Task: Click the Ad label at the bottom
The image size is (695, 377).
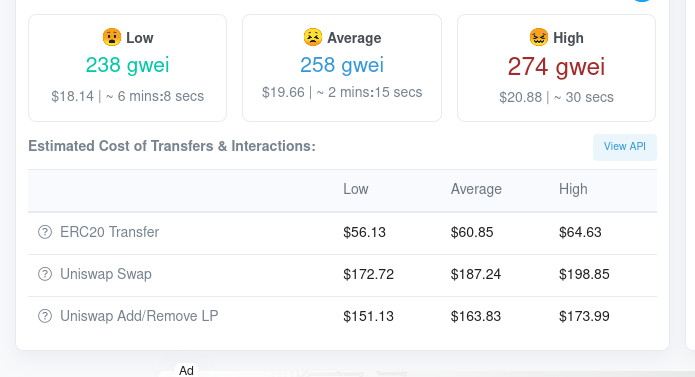Action: (186, 370)
